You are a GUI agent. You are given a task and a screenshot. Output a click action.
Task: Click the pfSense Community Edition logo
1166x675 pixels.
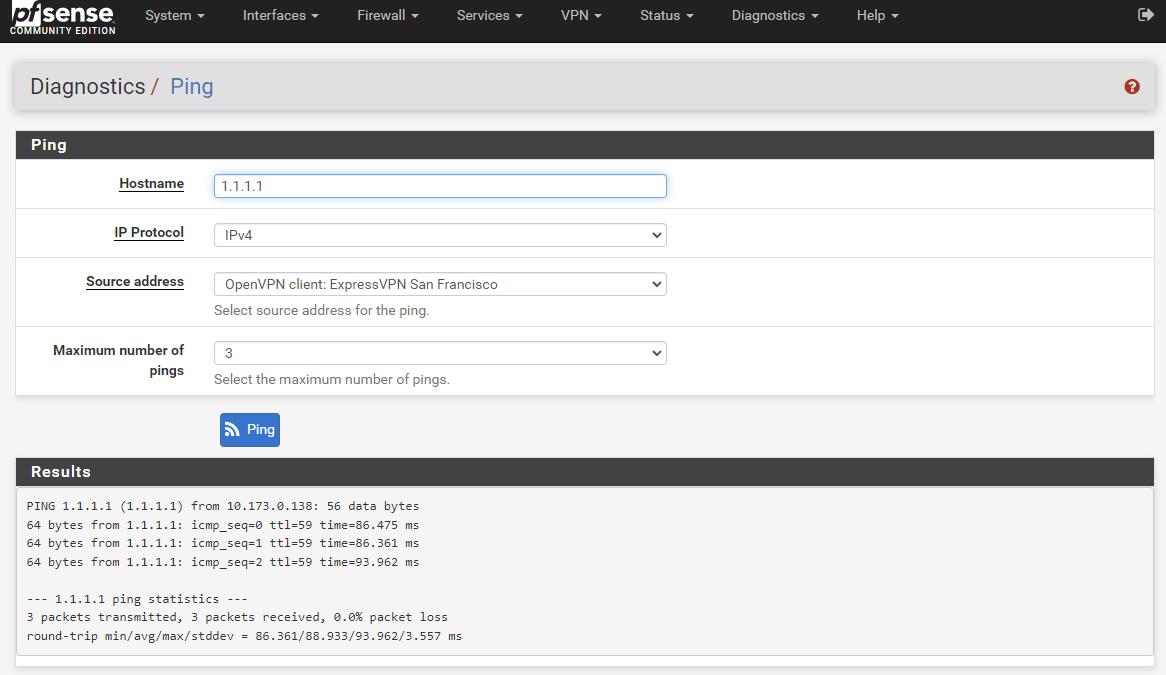(x=62, y=19)
